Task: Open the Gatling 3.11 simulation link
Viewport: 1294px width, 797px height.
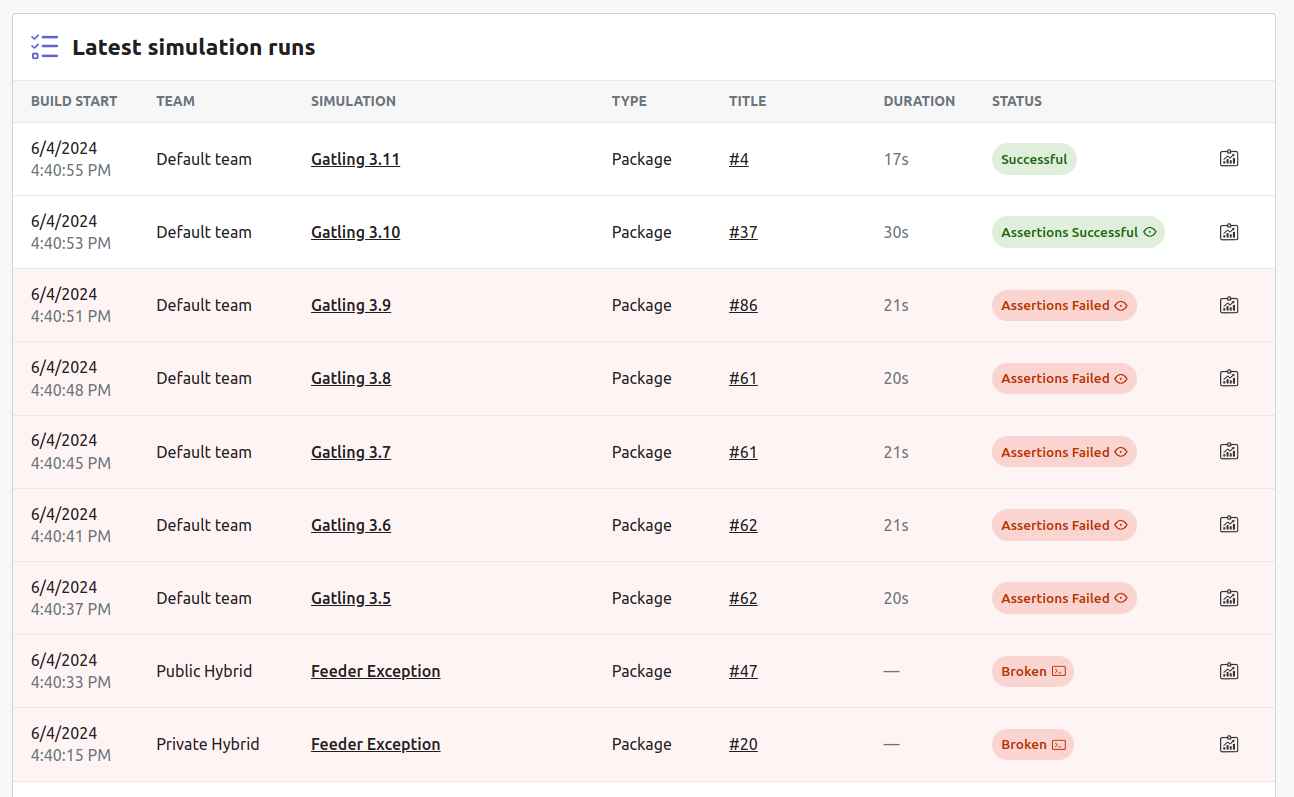Action: pyautogui.click(x=355, y=159)
